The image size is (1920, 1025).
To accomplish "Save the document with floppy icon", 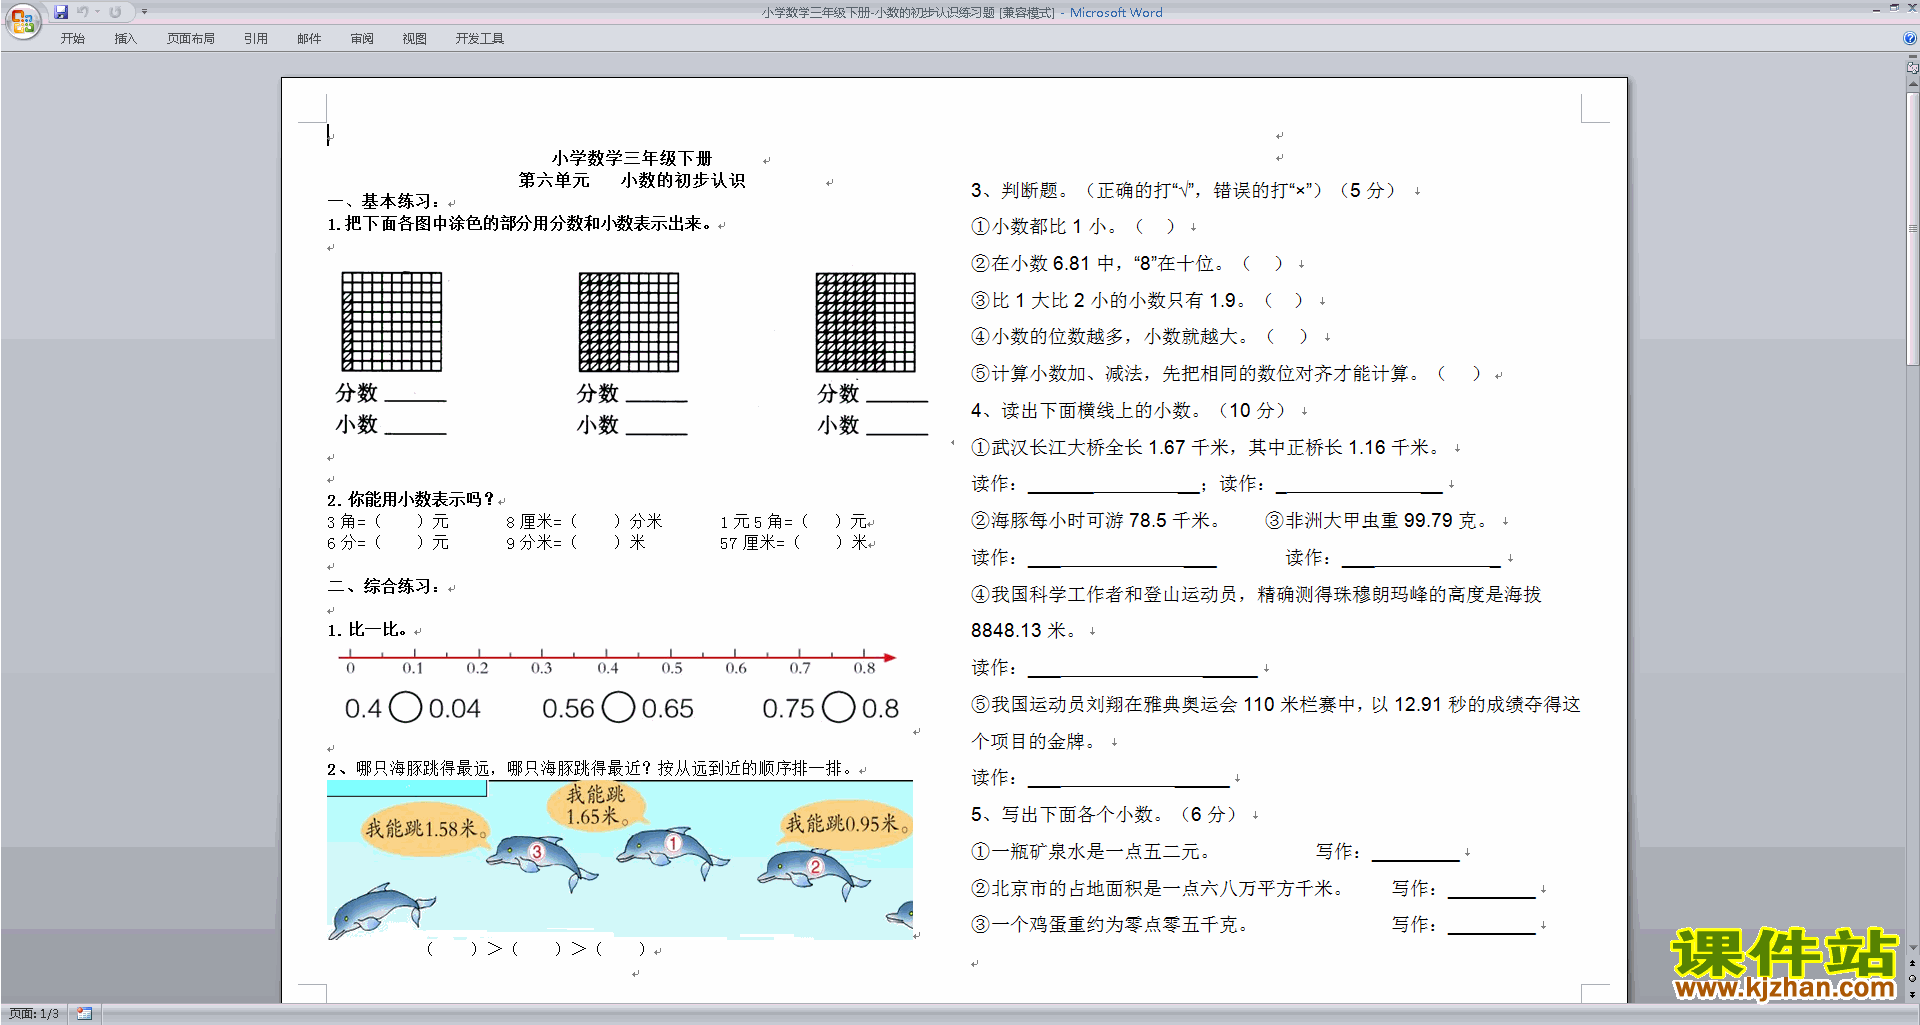I will pyautogui.click(x=61, y=12).
